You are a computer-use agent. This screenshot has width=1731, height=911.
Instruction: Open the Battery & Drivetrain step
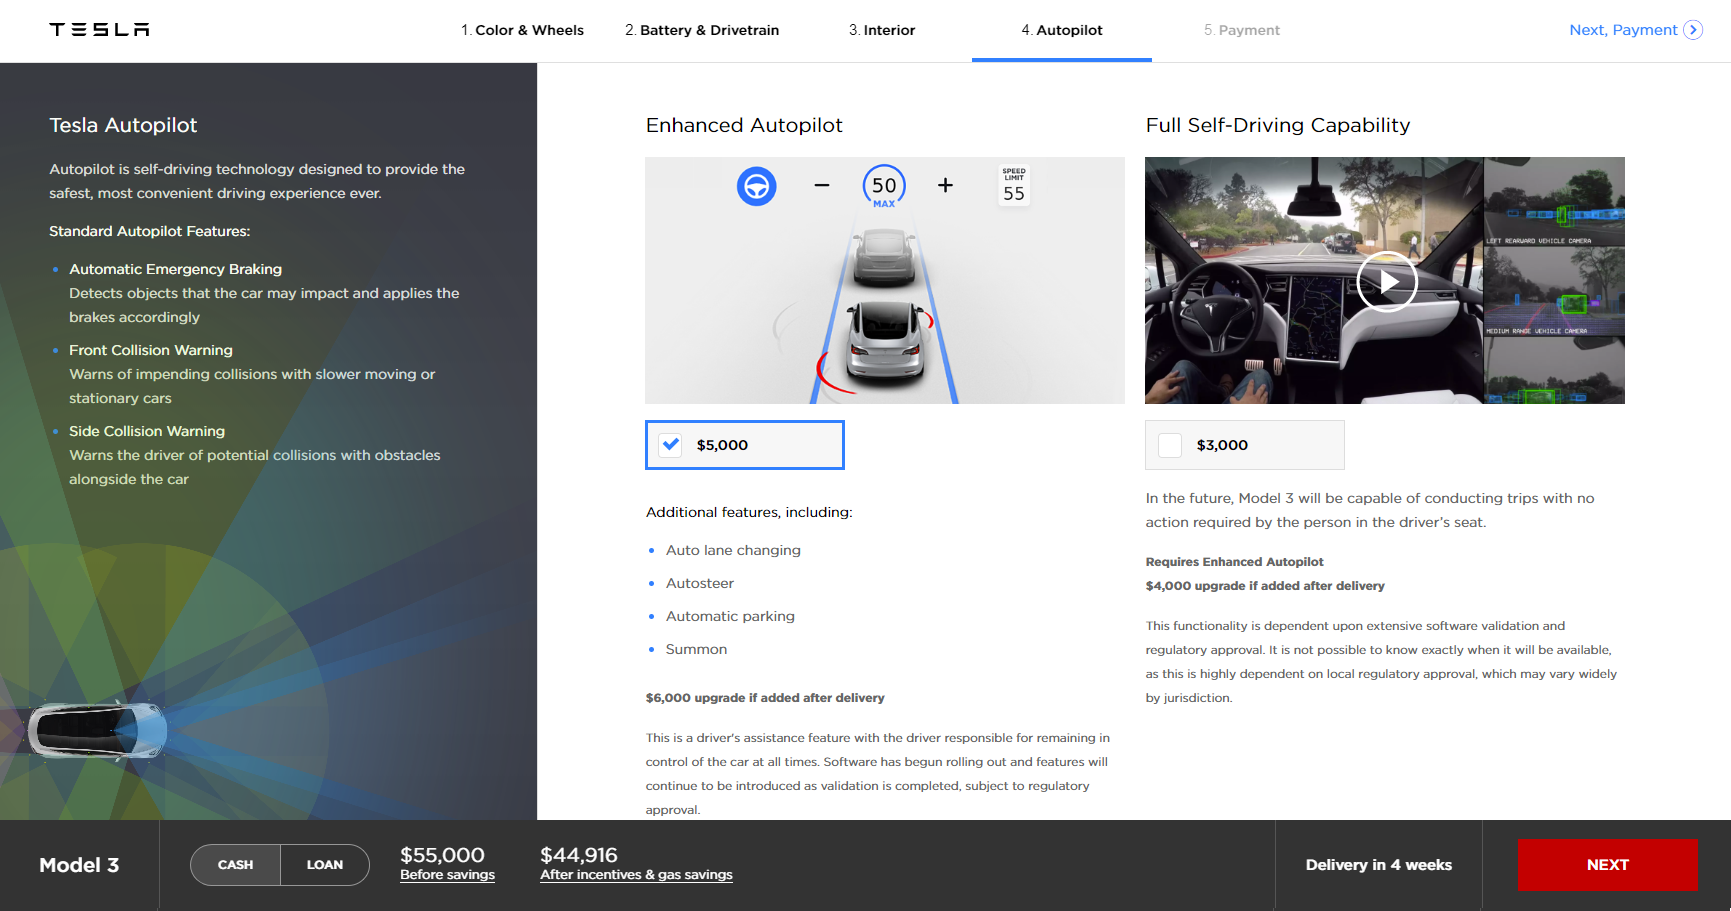(702, 30)
